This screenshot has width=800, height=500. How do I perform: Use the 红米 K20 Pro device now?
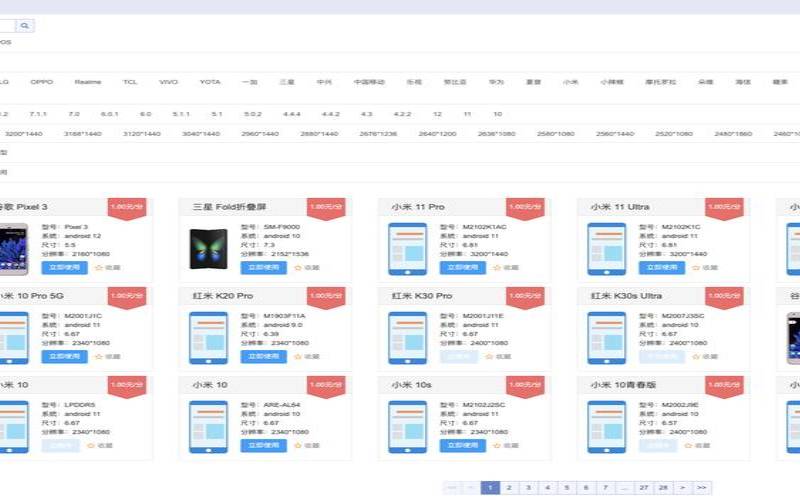tap(263, 357)
